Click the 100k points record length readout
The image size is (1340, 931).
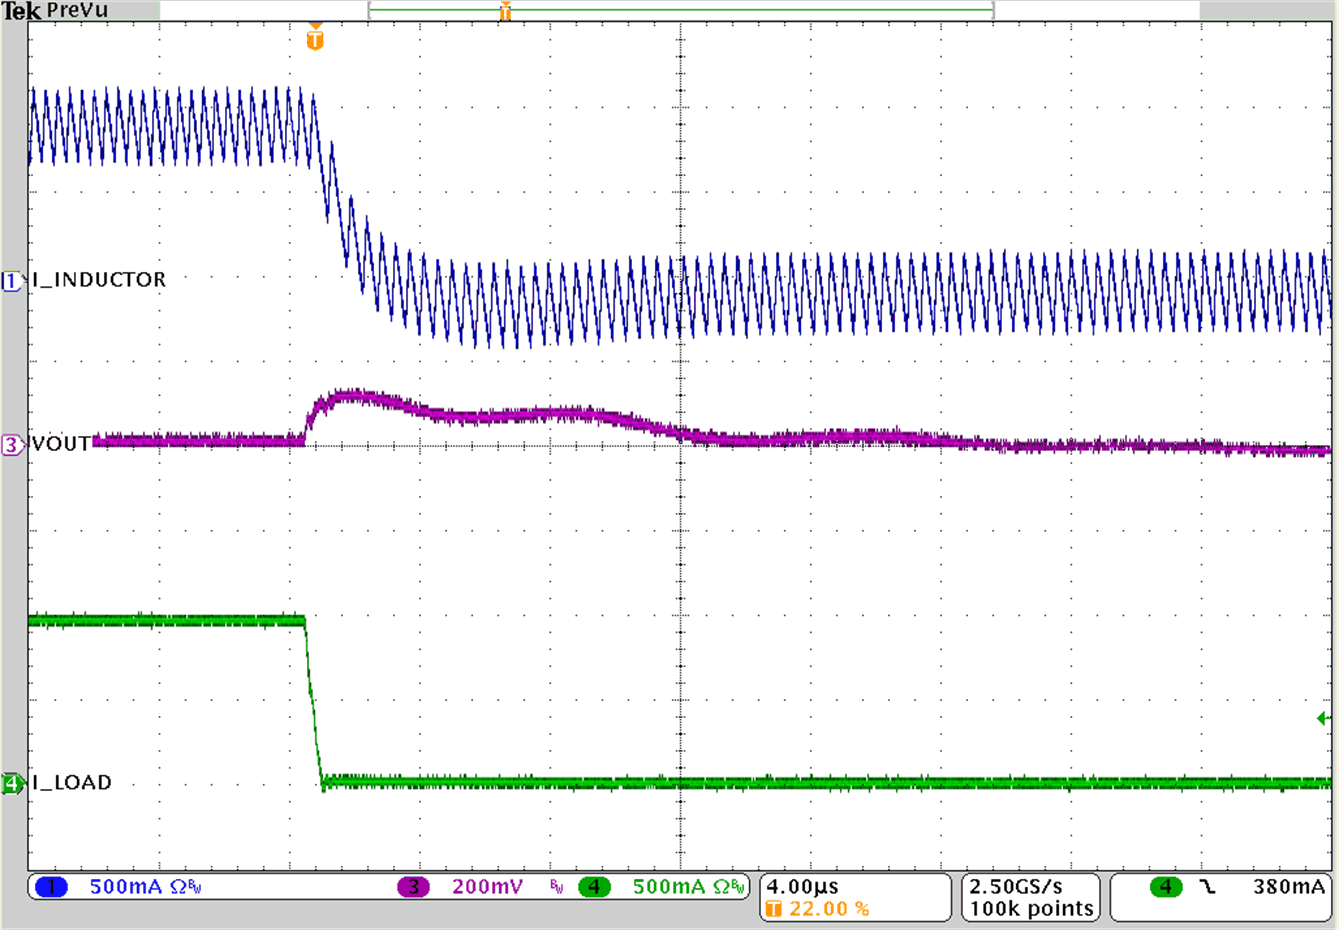(x=1031, y=909)
